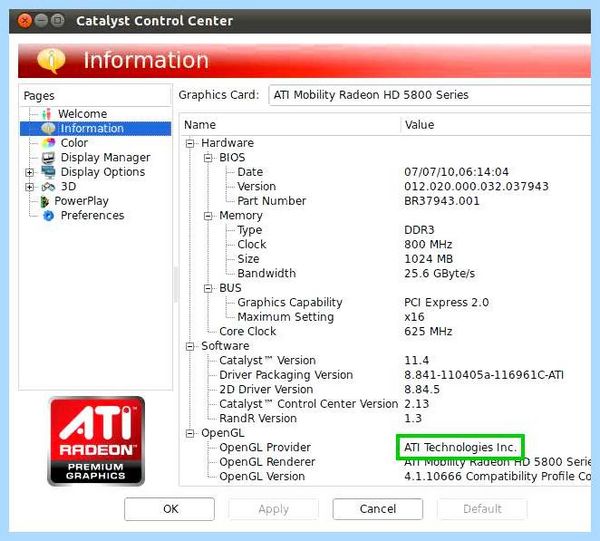The height and width of the screenshot is (541, 600).
Task: Select the Part Number row
Action: pyautogui.click(x=385, y=201)
